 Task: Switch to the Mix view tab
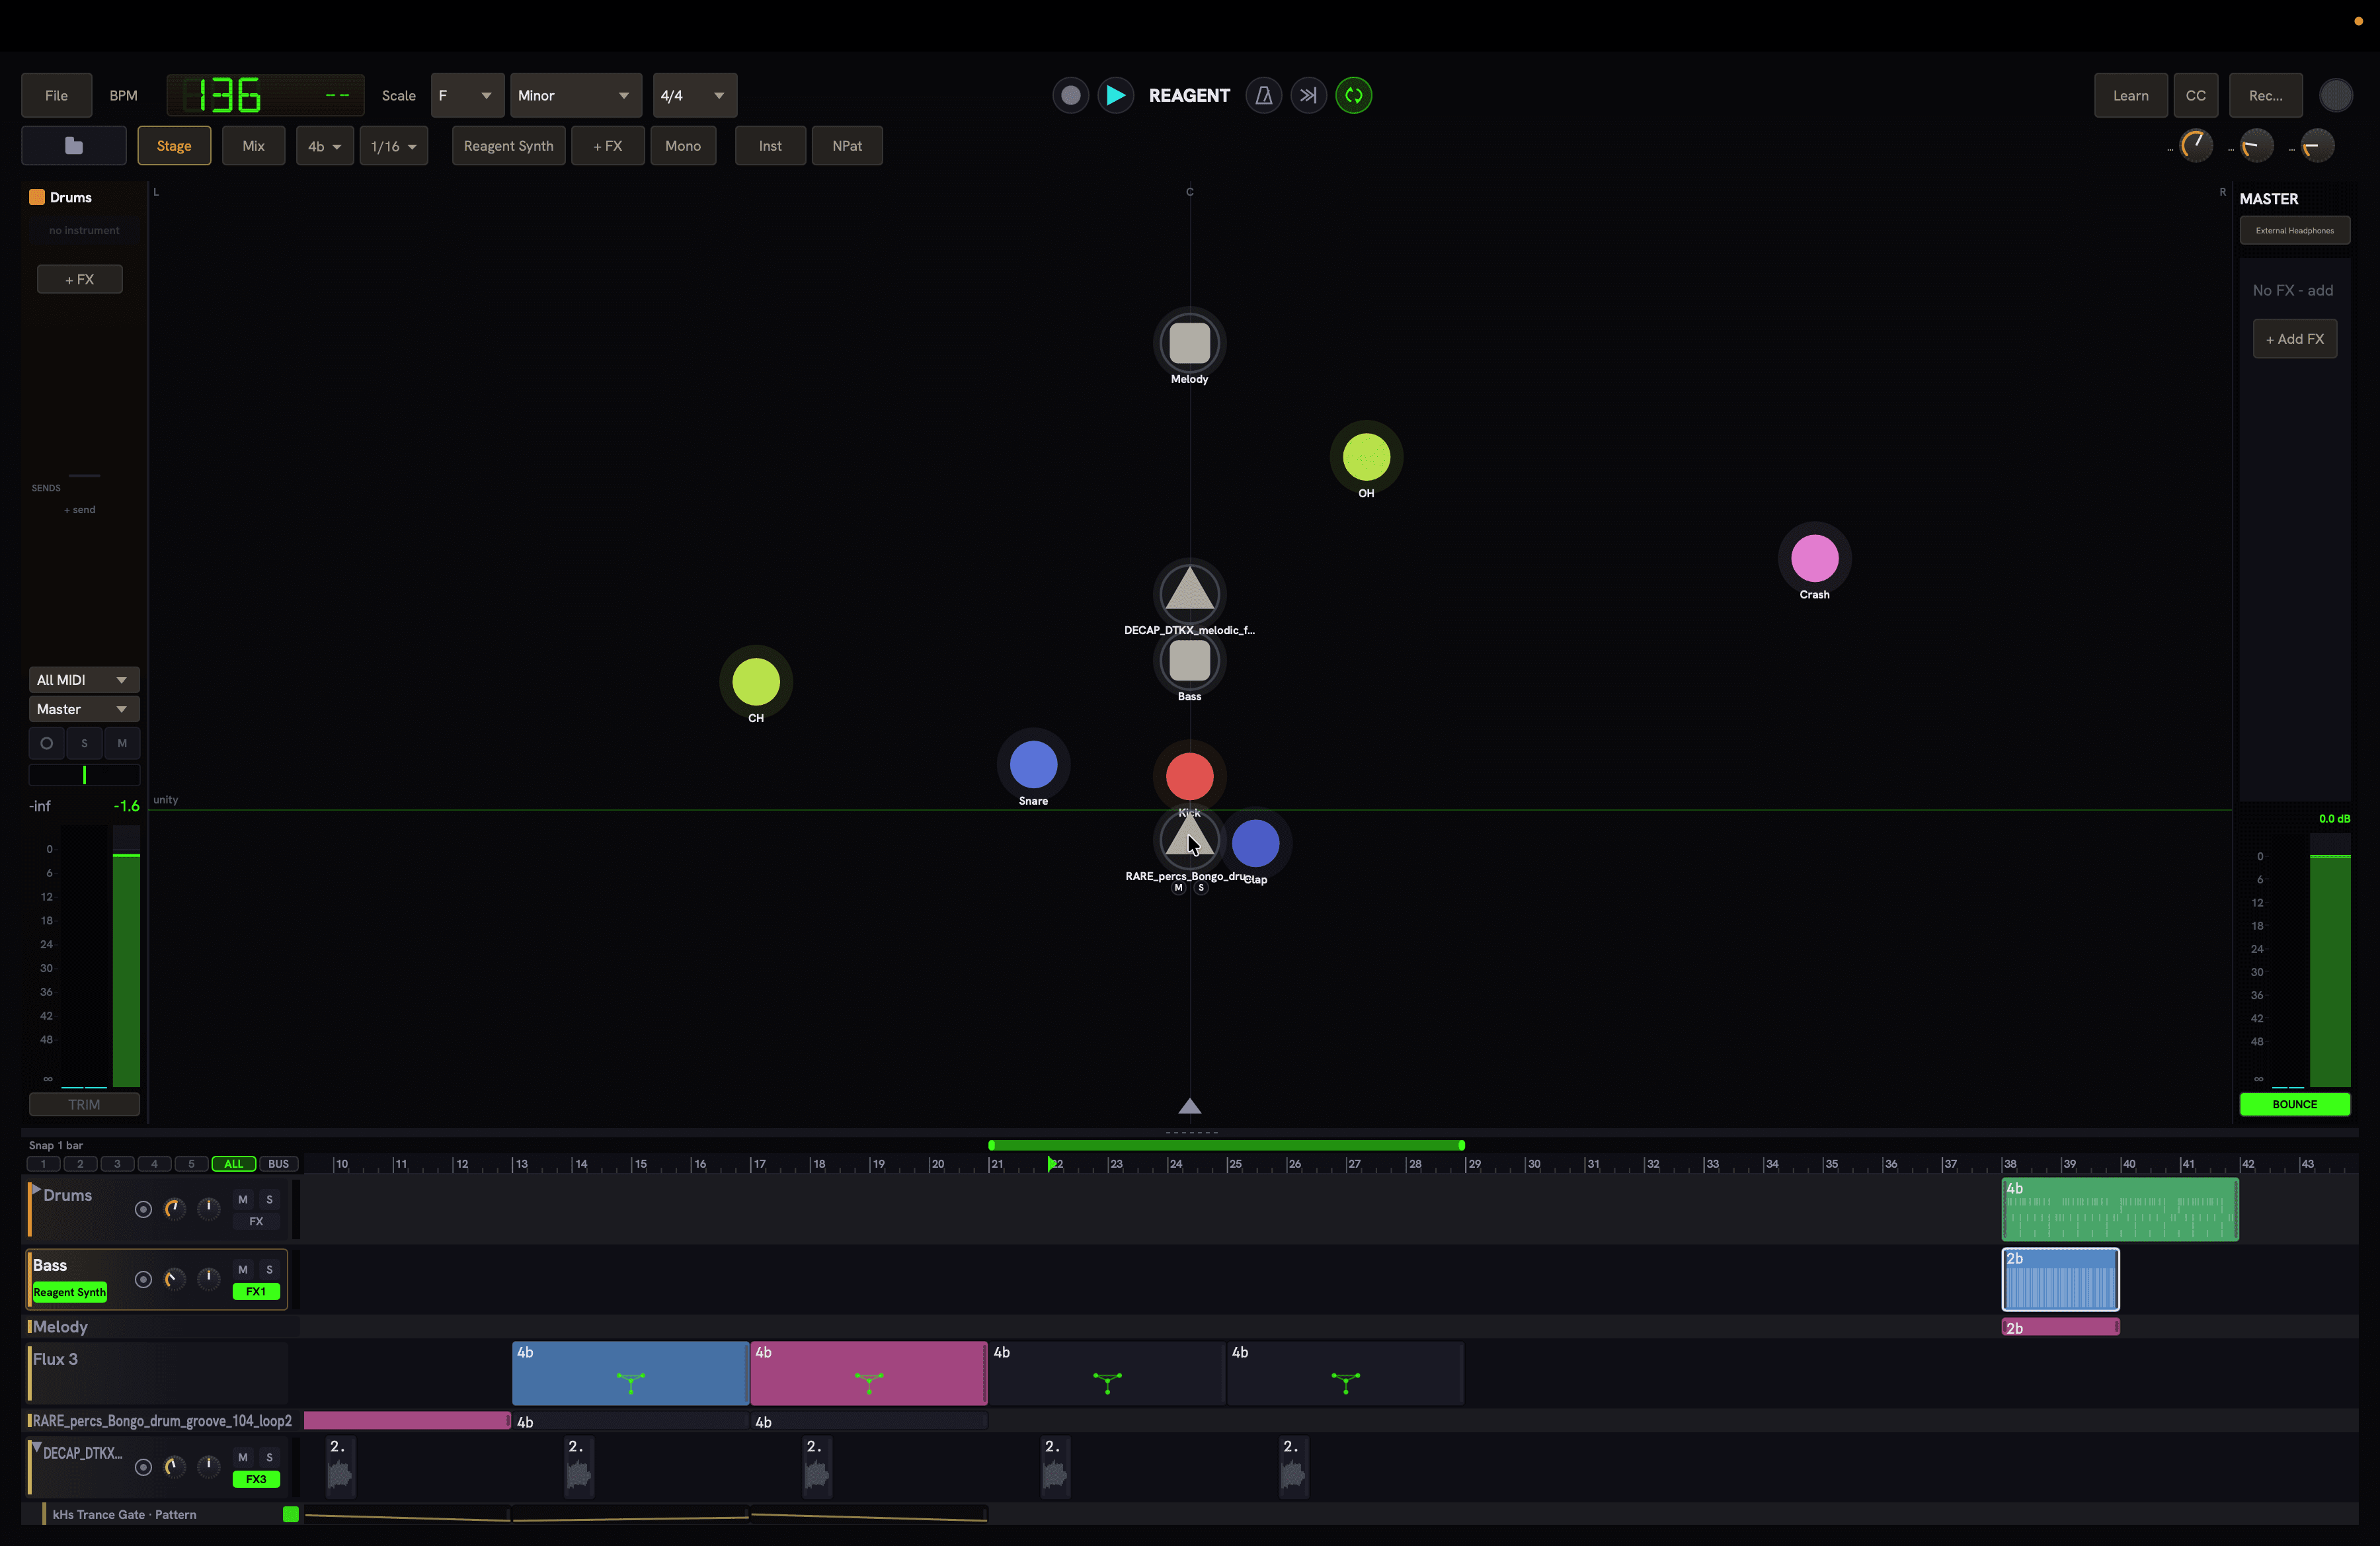click(x=254, y=146)
